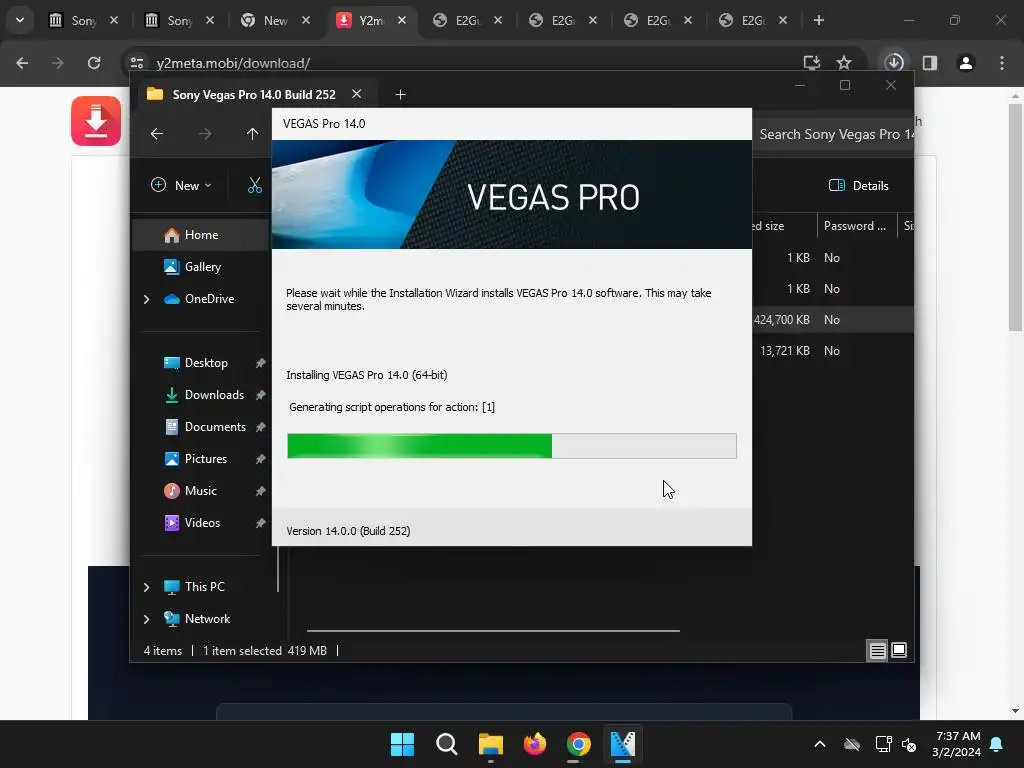The image size is (1024, 768).
Task: Open Chrome tab search dropdown
Action: [x=20, y=20]
